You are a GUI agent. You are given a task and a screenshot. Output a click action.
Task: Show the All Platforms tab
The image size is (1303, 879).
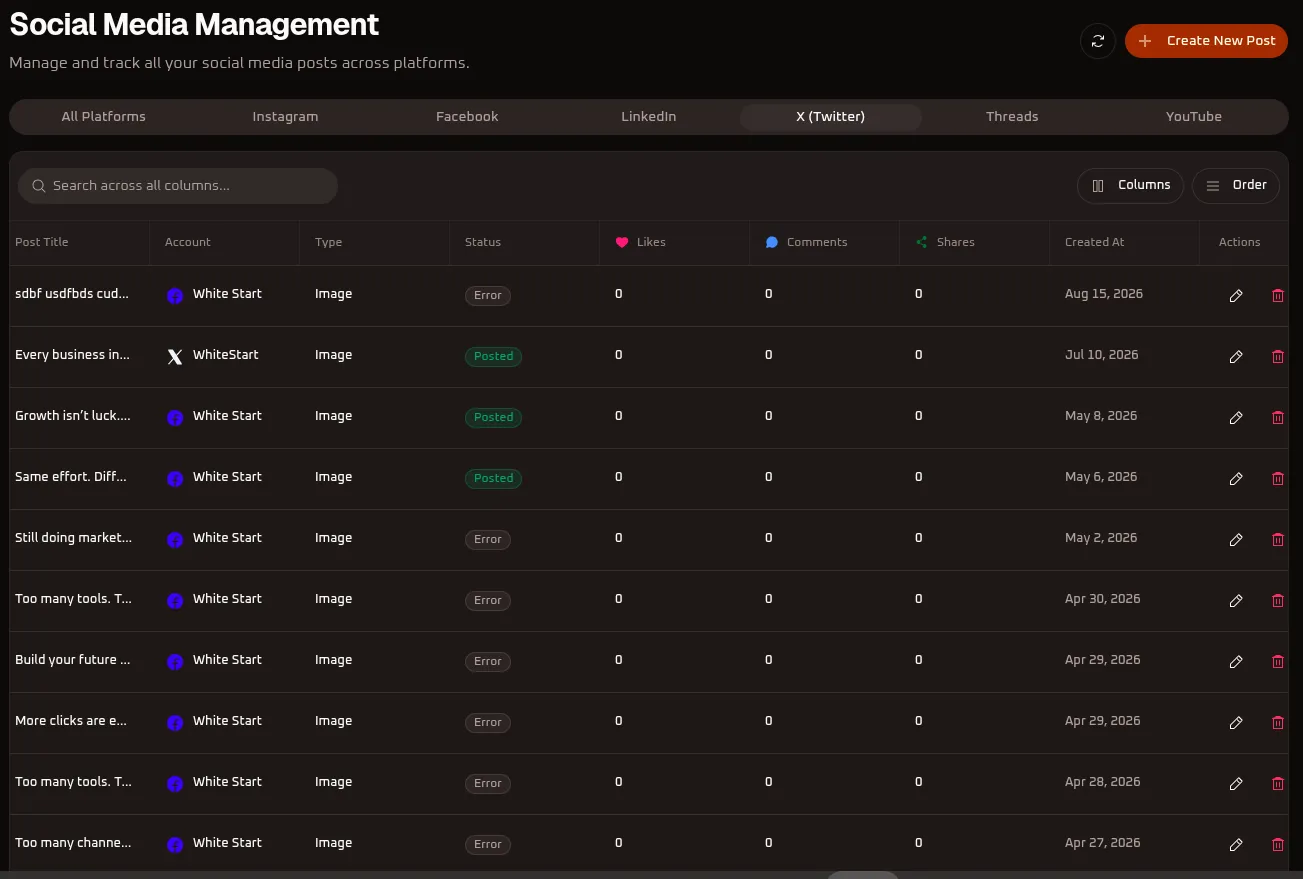pos(104,117)
